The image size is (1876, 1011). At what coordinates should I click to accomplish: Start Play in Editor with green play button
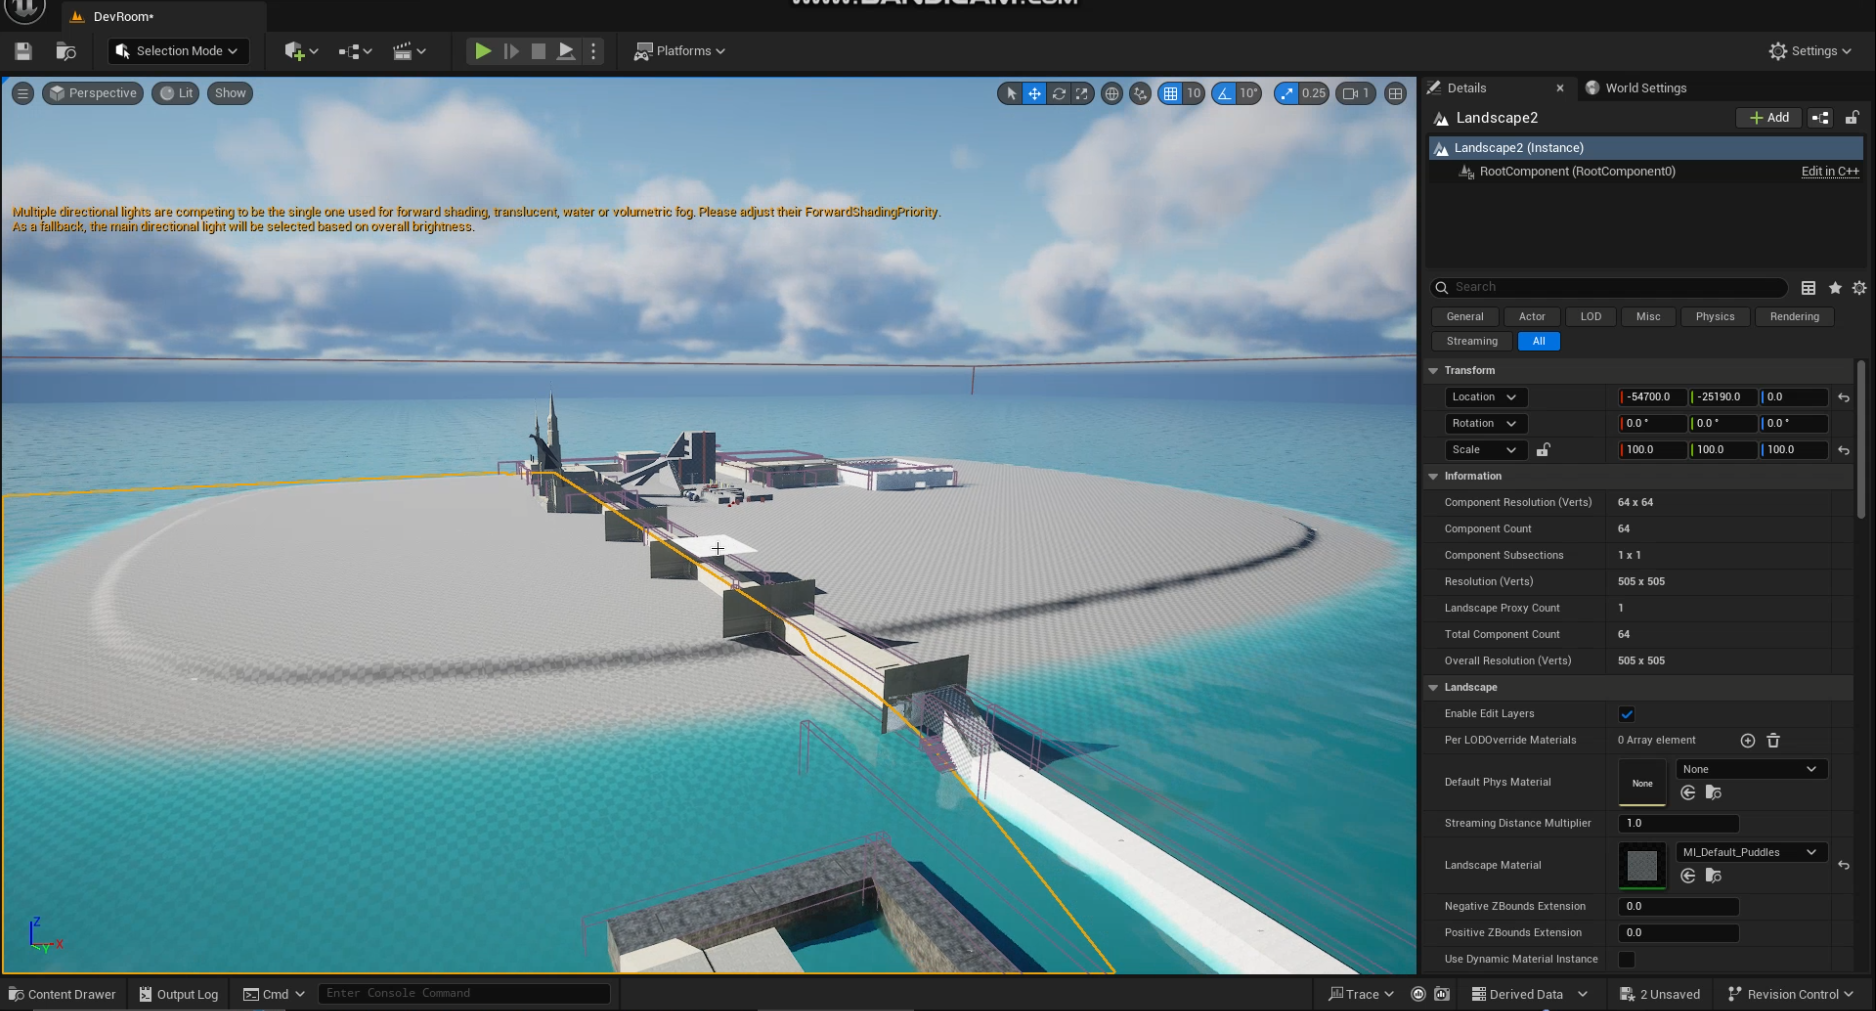pyautogui.click(x=482, y=51)
